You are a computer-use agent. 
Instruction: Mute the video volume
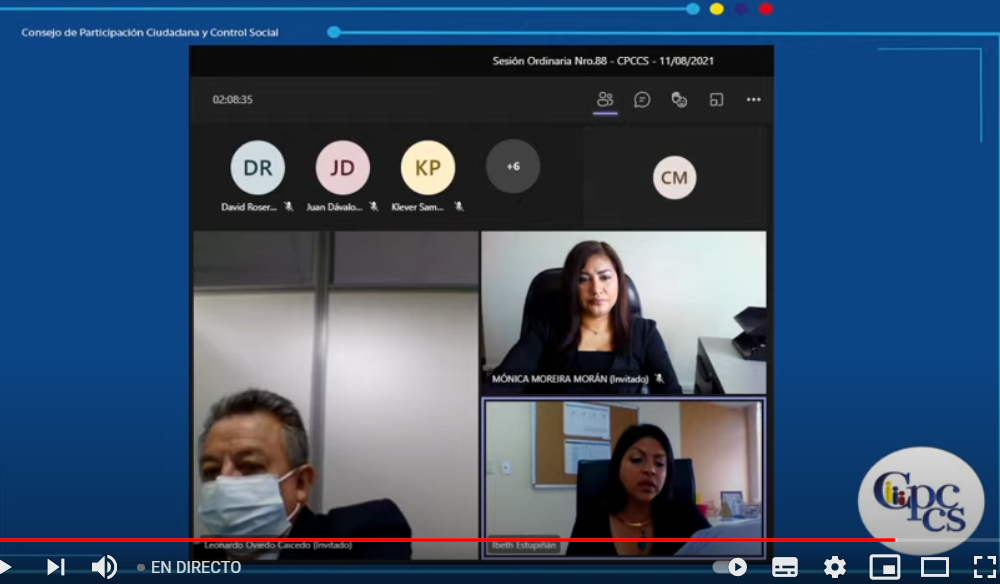(104, 567)
